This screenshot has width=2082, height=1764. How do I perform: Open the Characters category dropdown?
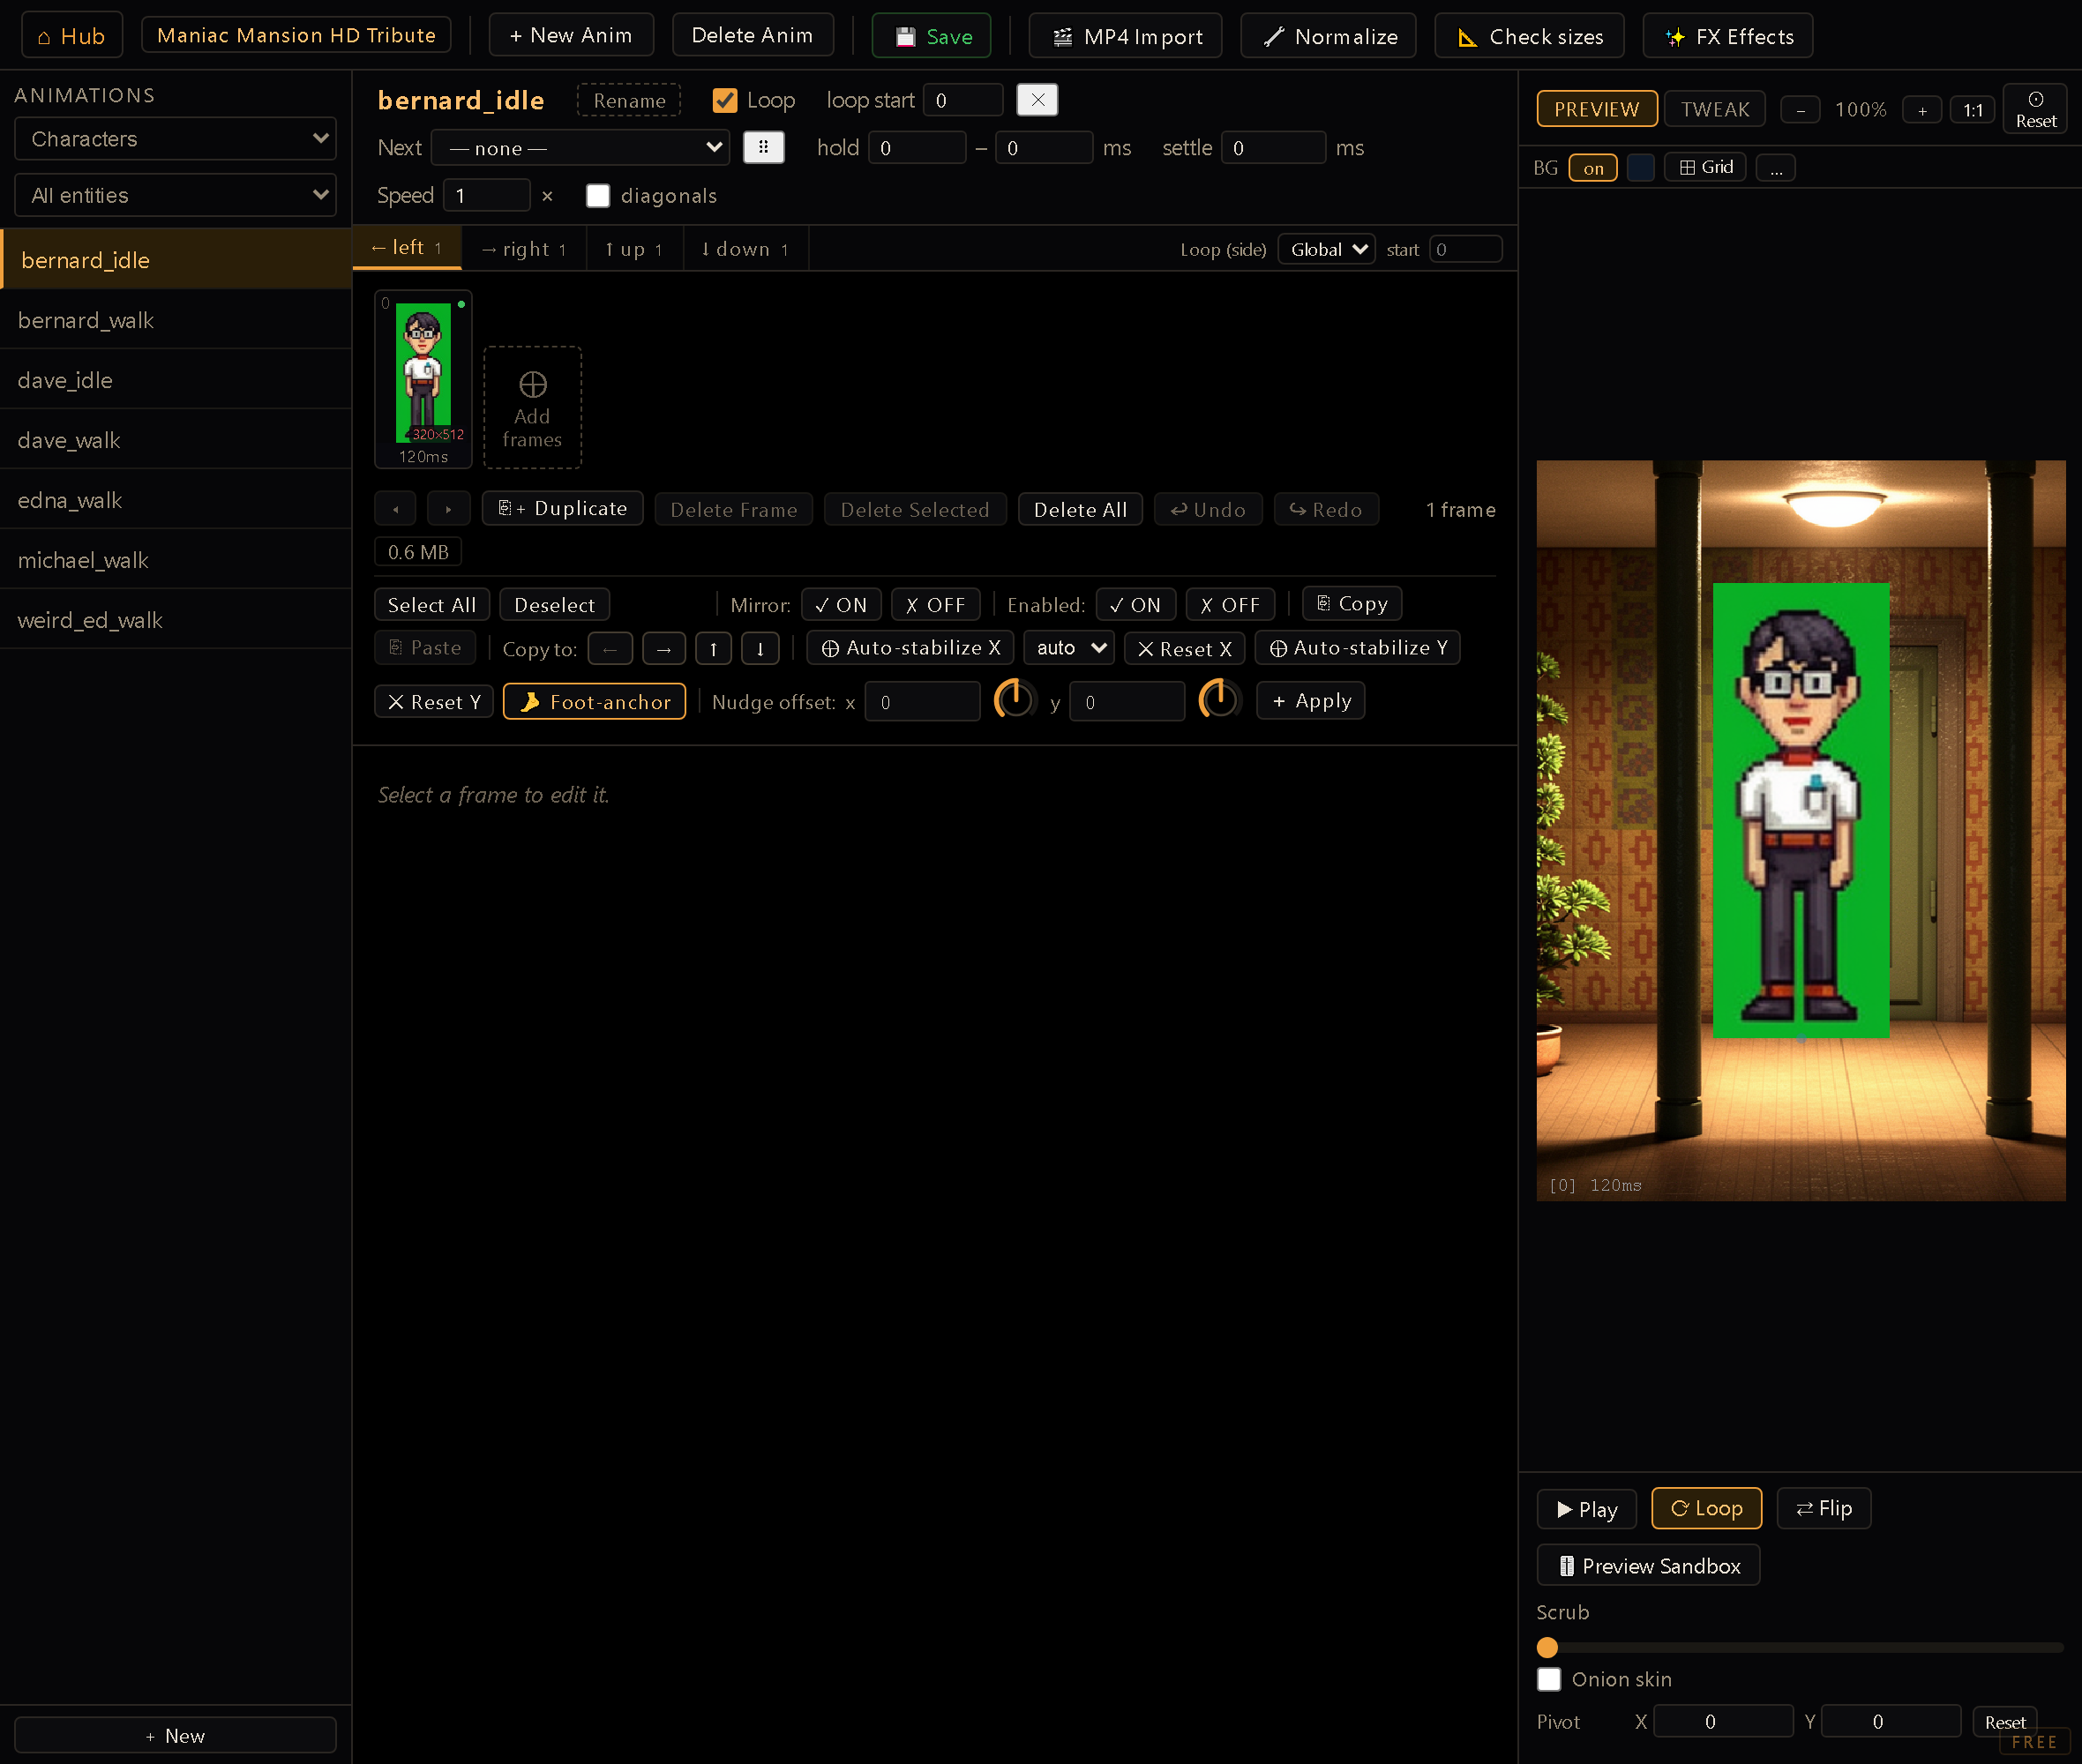tap(175, 139)
